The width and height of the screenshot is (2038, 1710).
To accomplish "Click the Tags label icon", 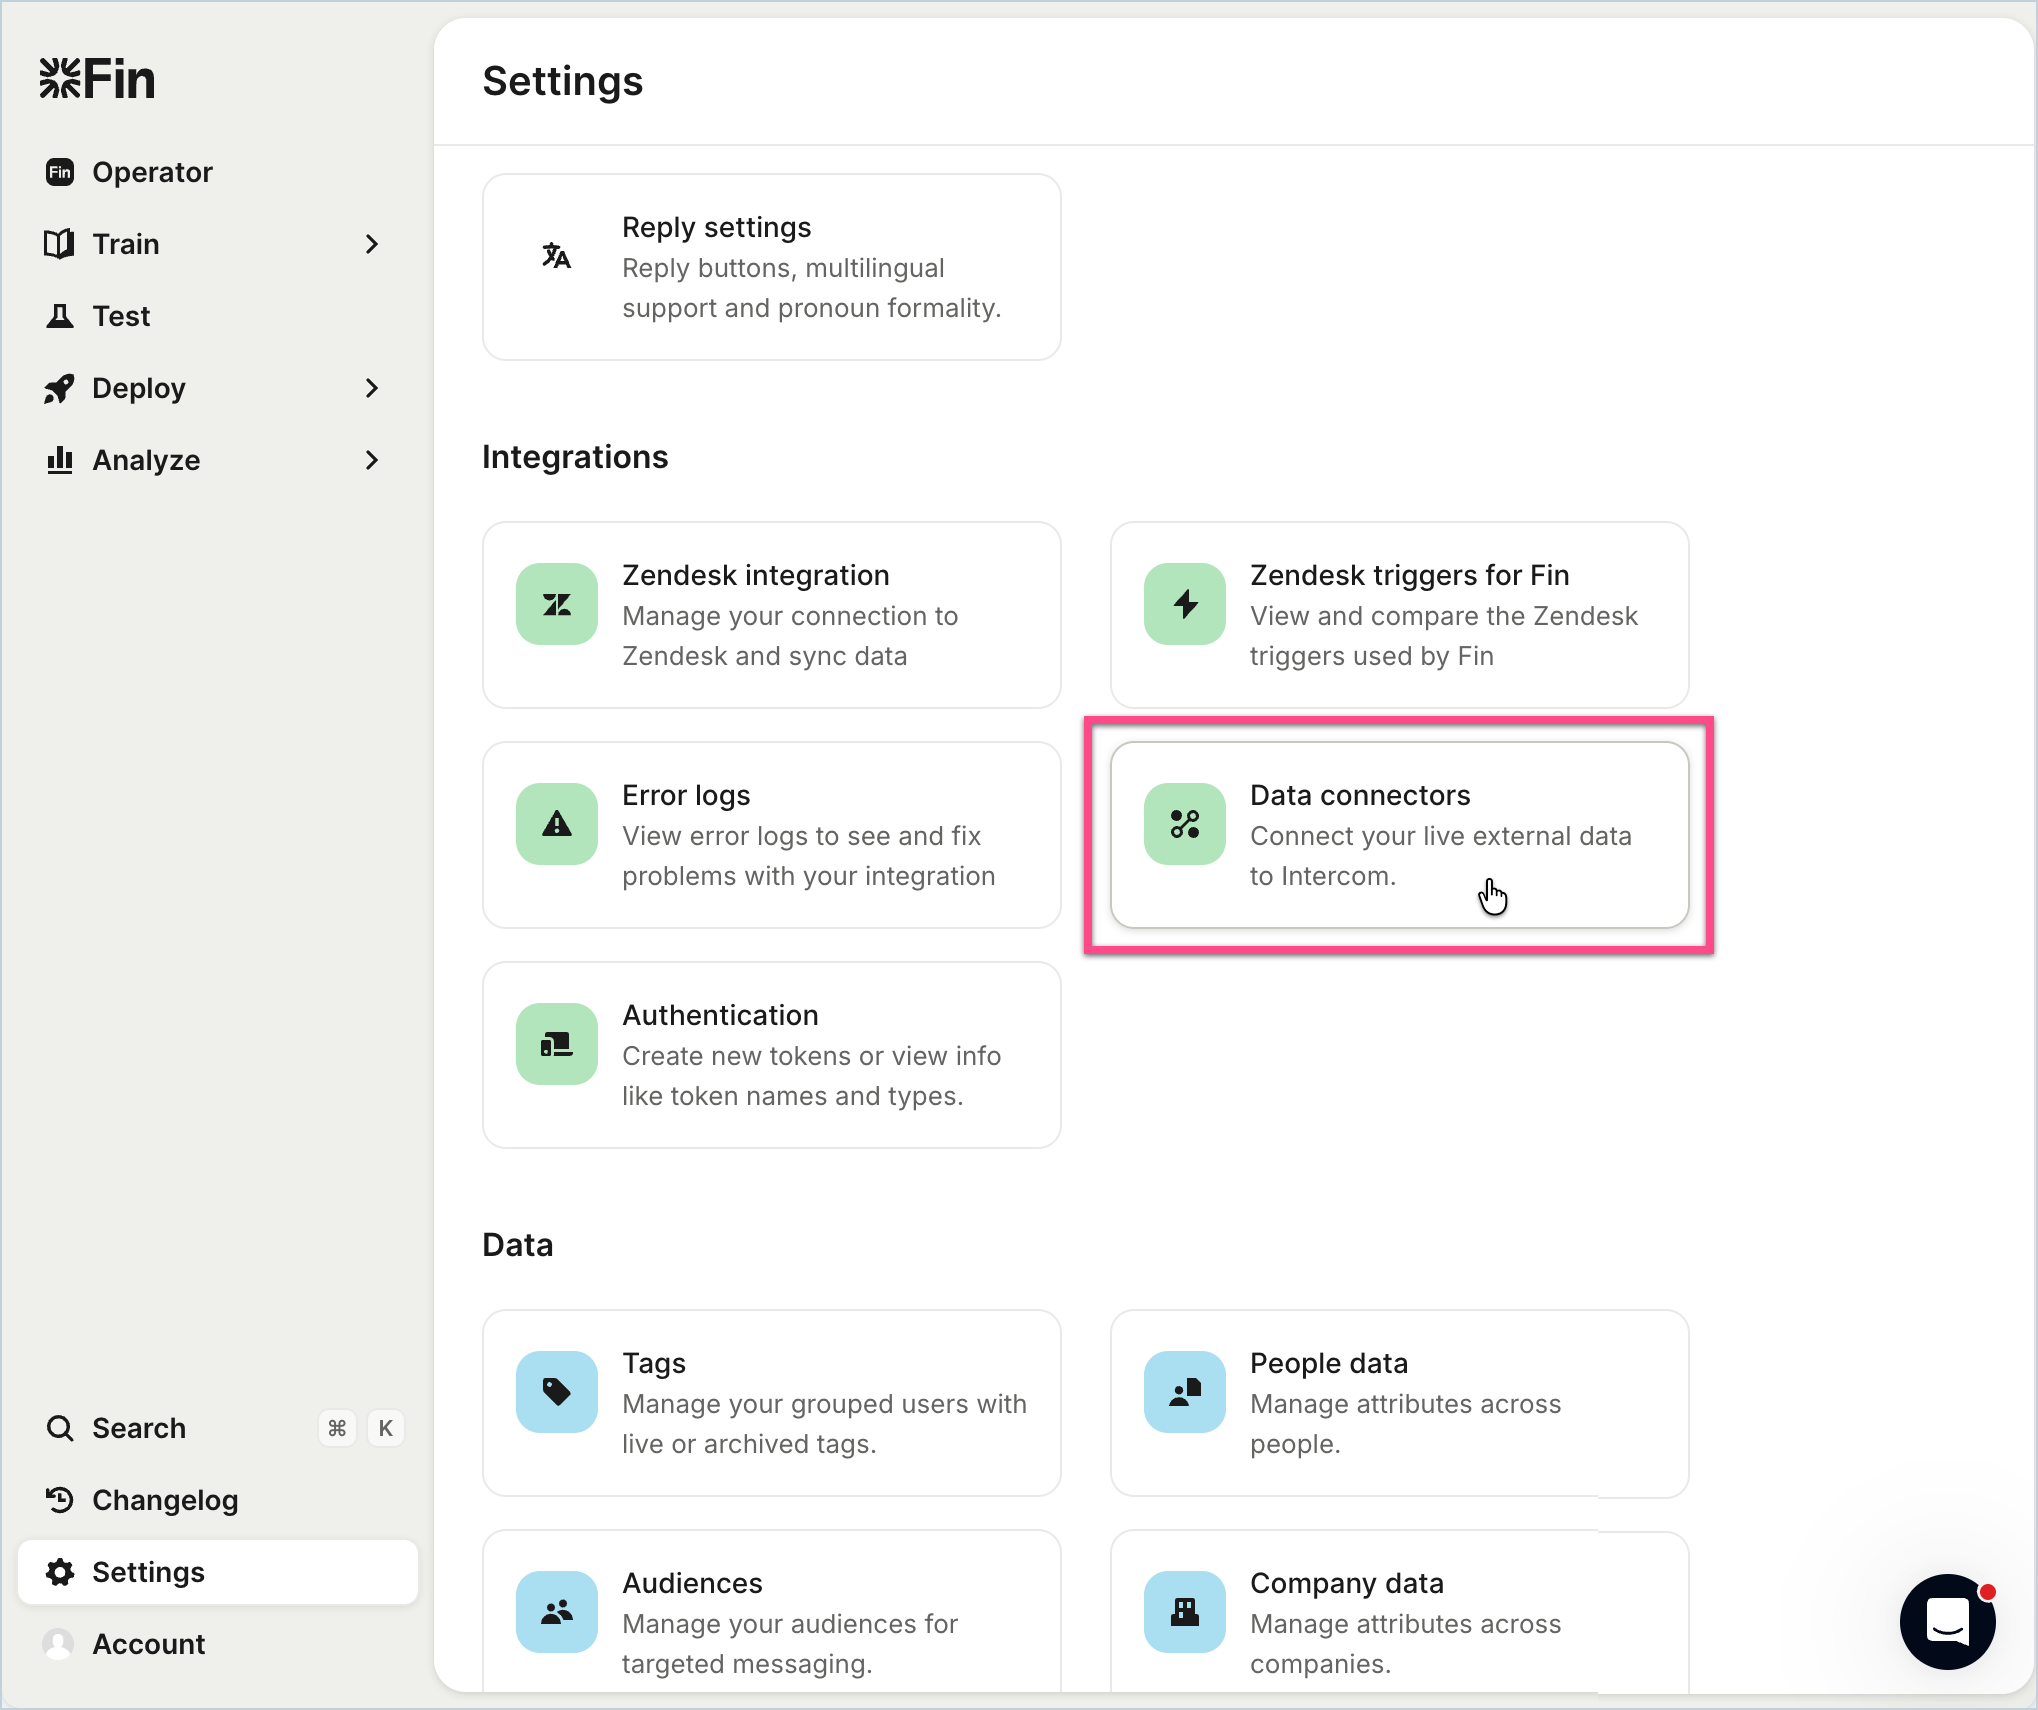I will pos(557,1392).
